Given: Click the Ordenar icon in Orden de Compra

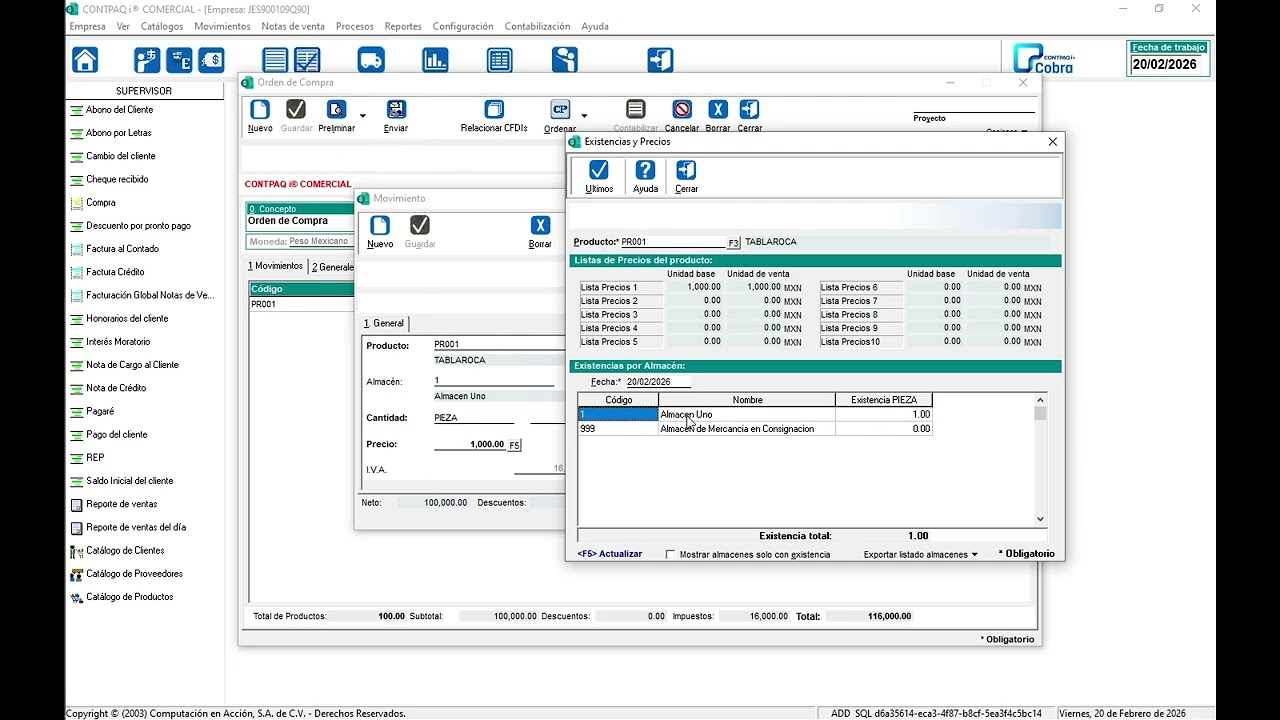Looking at the screenshot, I should 560,116.
